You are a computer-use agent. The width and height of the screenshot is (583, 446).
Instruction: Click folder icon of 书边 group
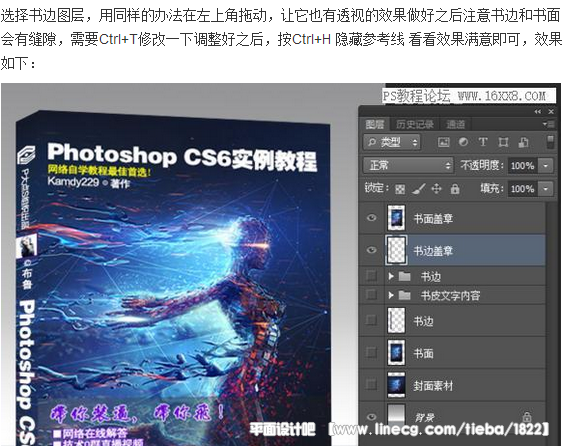point(405,276)
